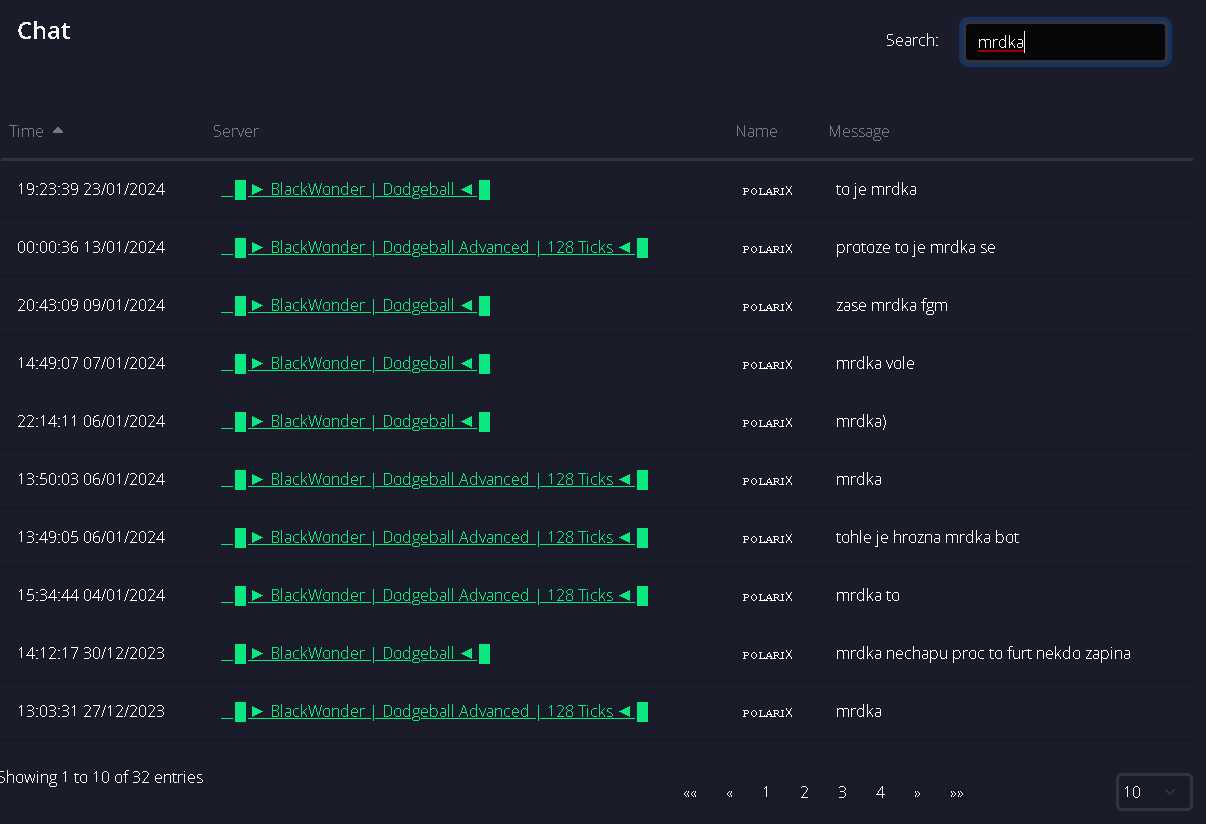The image size is (1206, 824).
Task: Advance to the next page with » button
Action: pos(917,793)
